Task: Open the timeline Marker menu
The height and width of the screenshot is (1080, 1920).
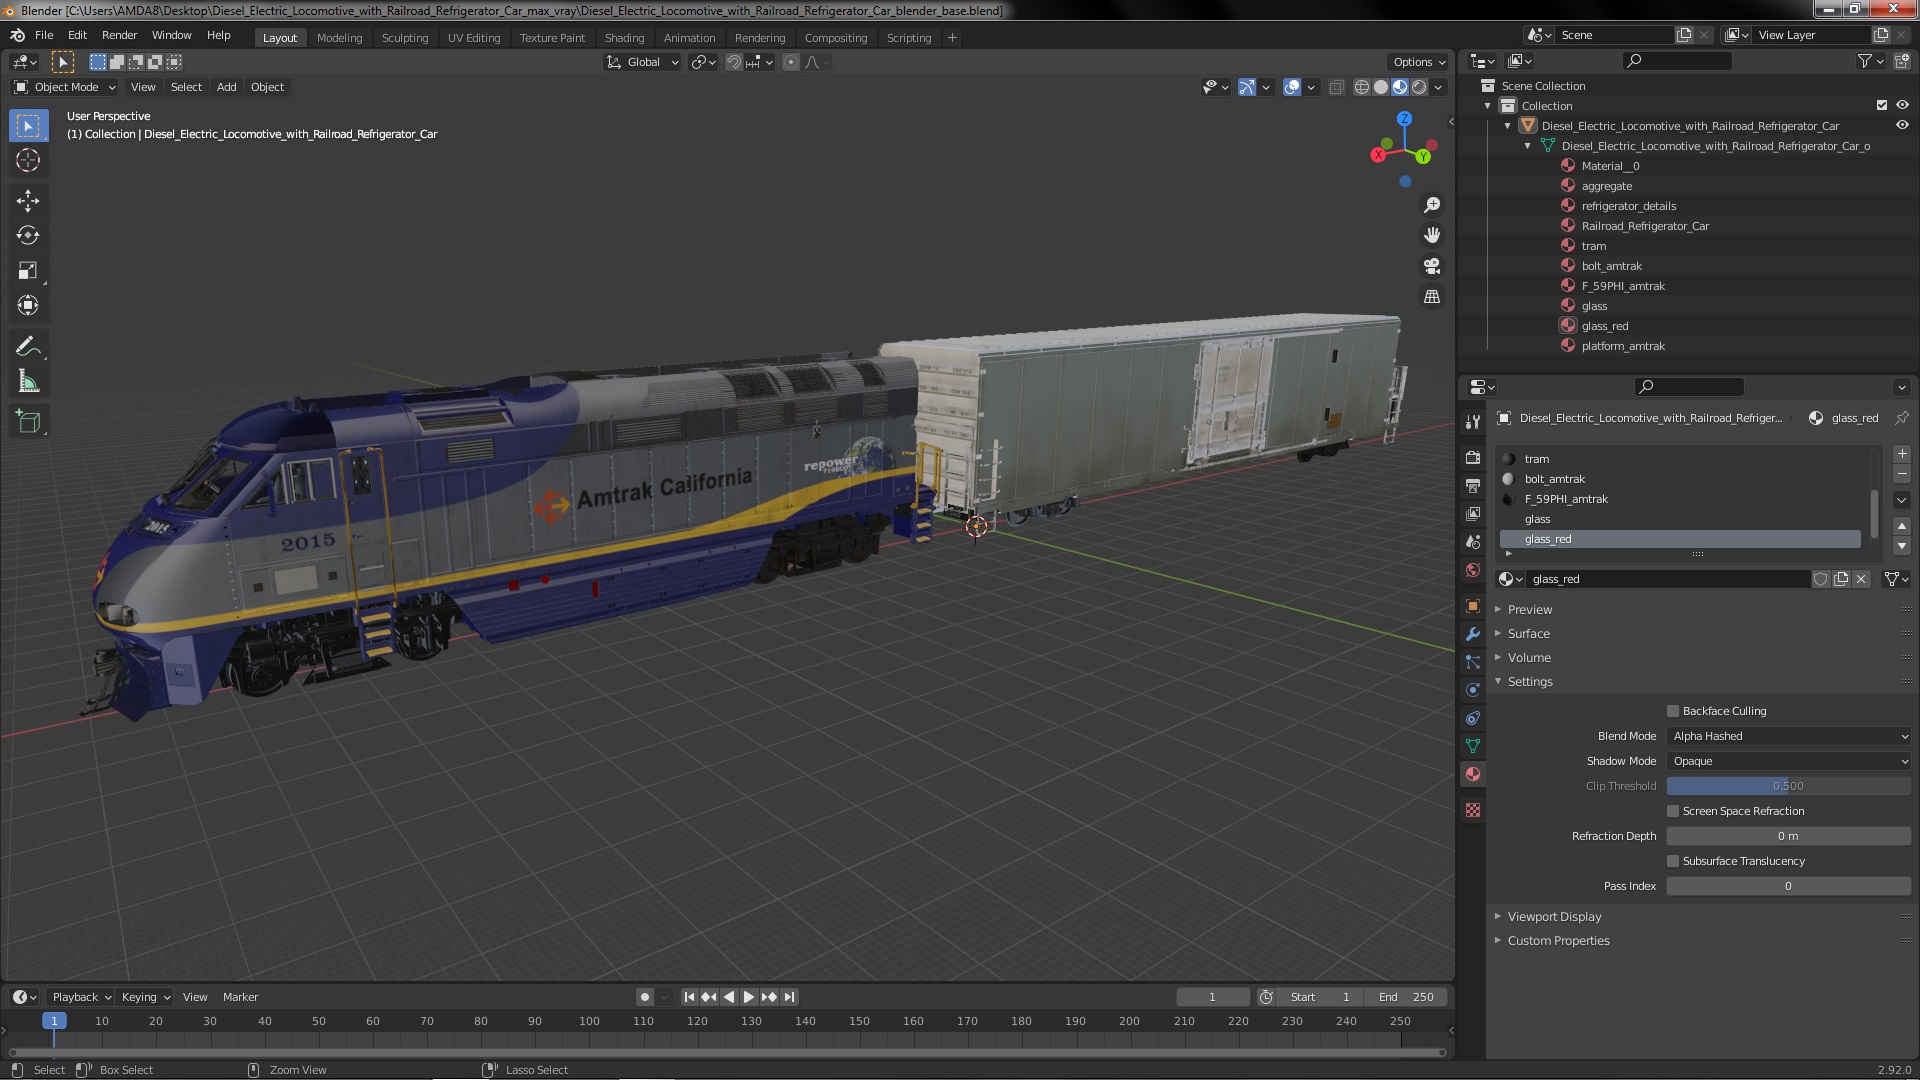Action: [x=240, y=997]
